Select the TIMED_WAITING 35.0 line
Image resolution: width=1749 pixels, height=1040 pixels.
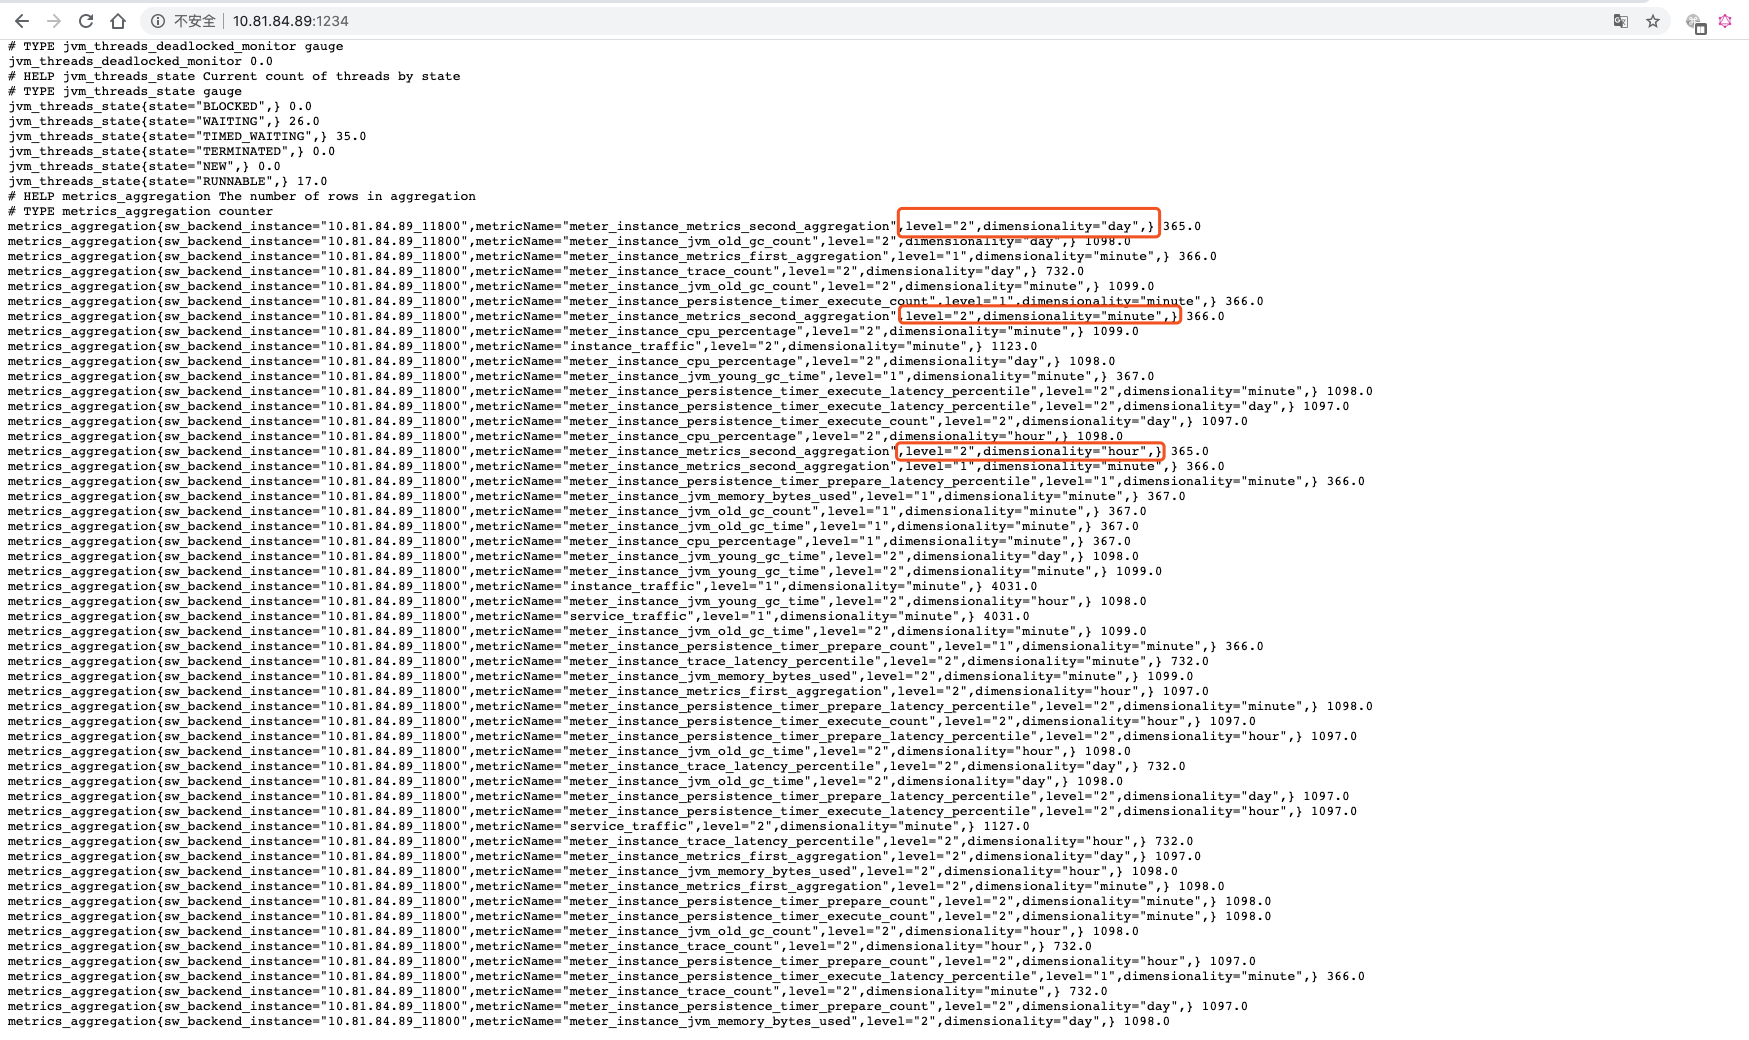pyautogui.click(x=187, y=136)
